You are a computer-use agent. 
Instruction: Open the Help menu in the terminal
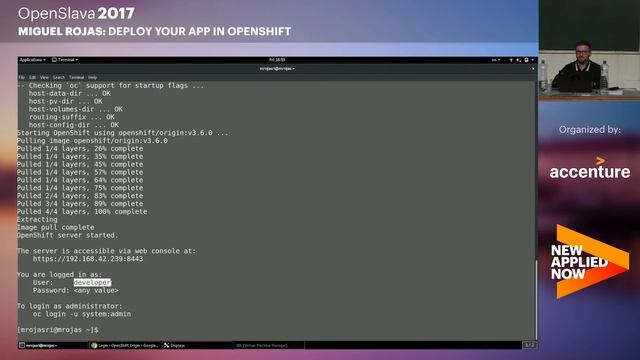point(93,77)
